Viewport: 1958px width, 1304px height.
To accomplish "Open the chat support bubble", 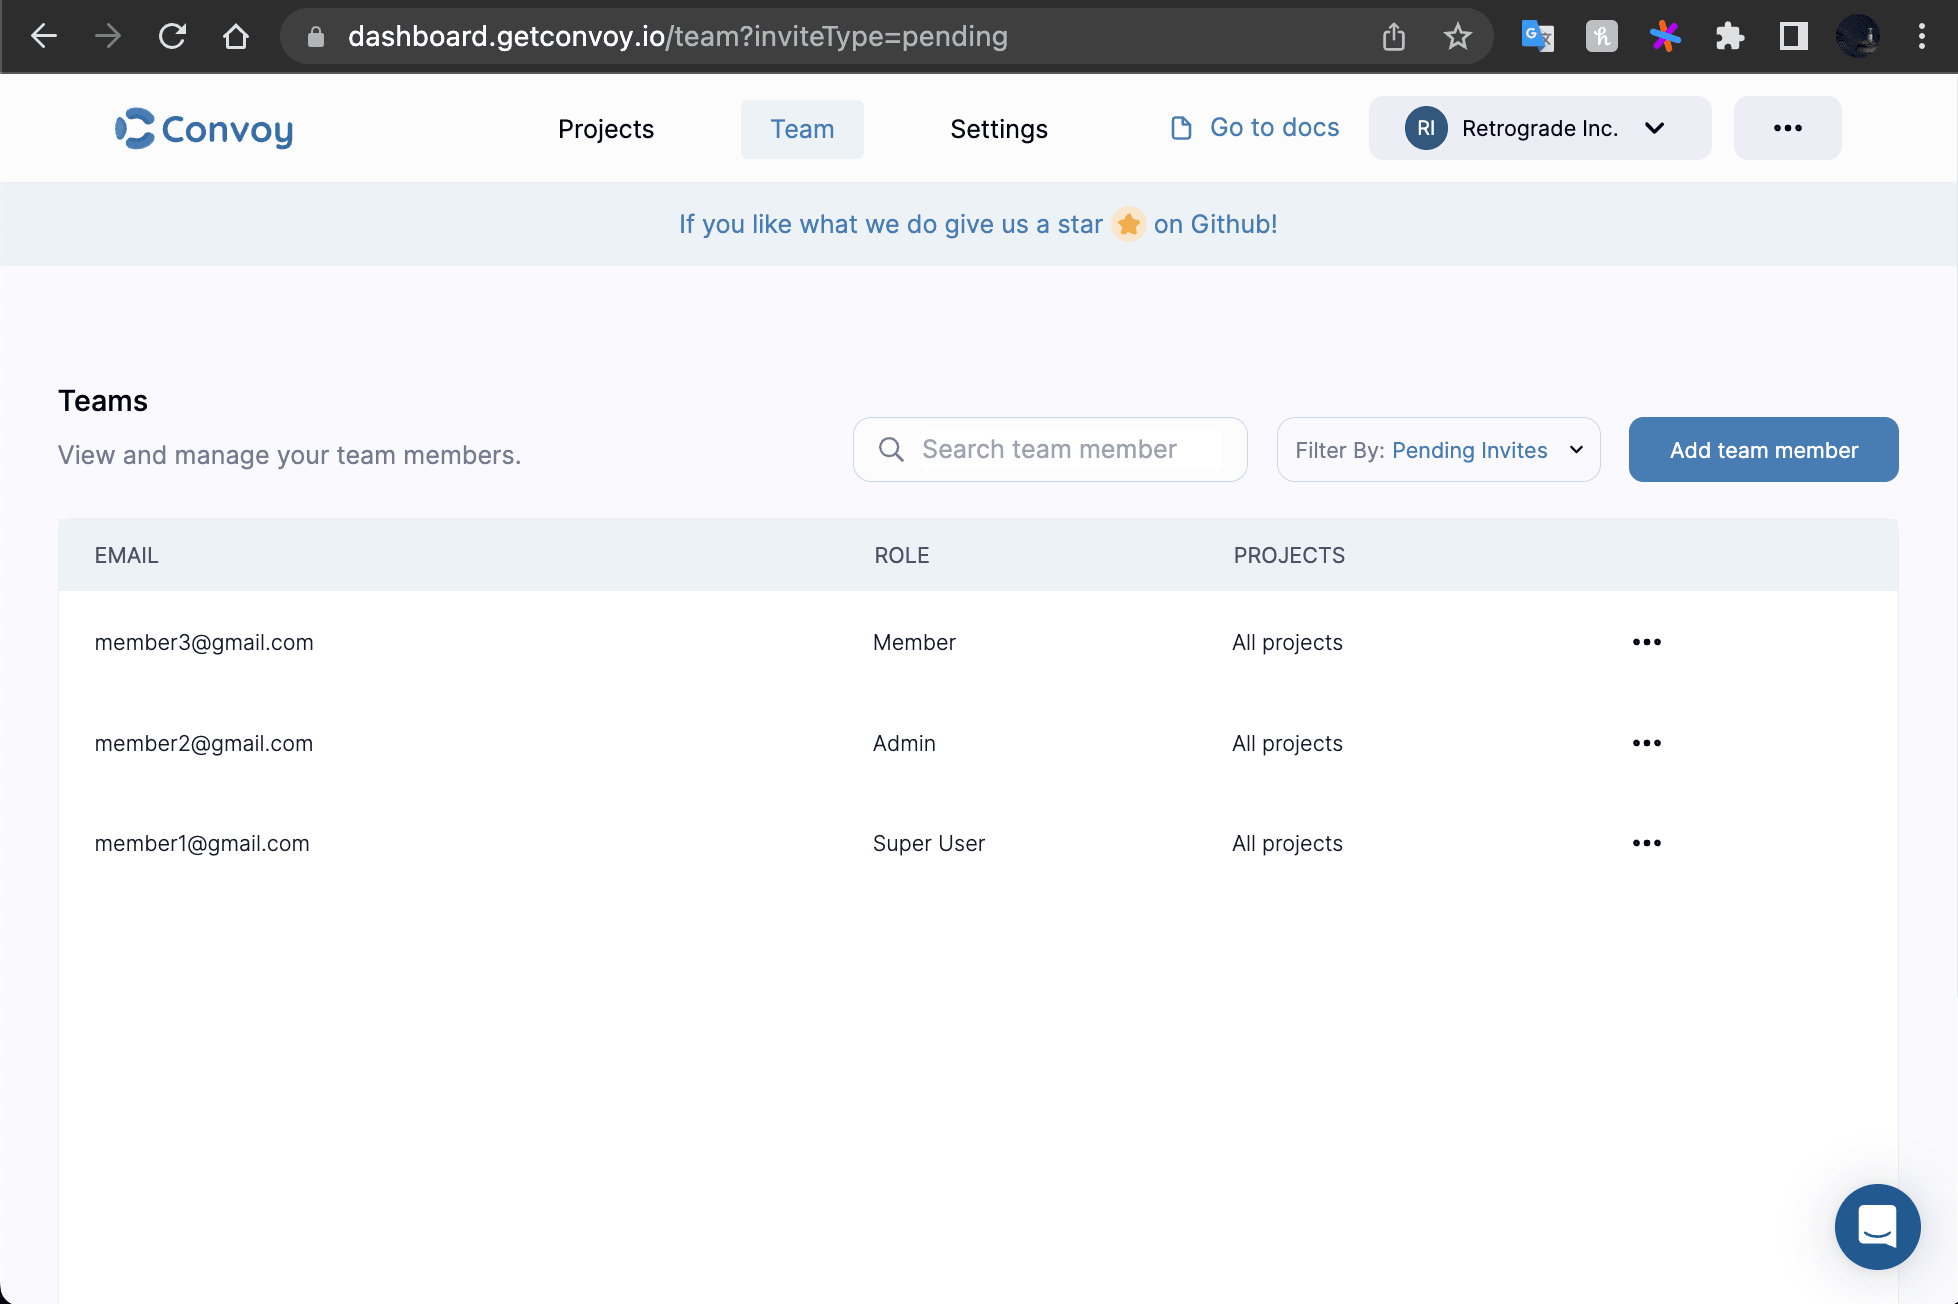I will tap(1876, 1226).
